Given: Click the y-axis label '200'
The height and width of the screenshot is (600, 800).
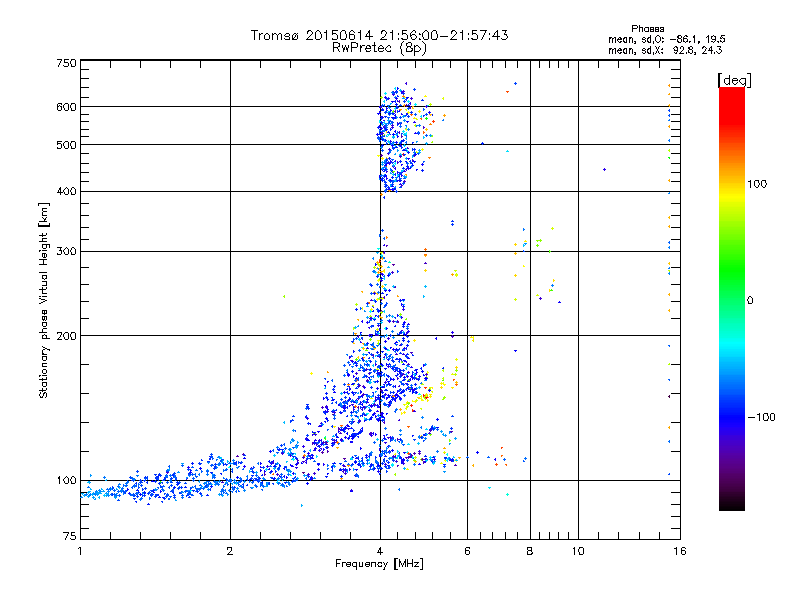Looking at the screenshot, I should pyautogui.click(x=66, y=336).
